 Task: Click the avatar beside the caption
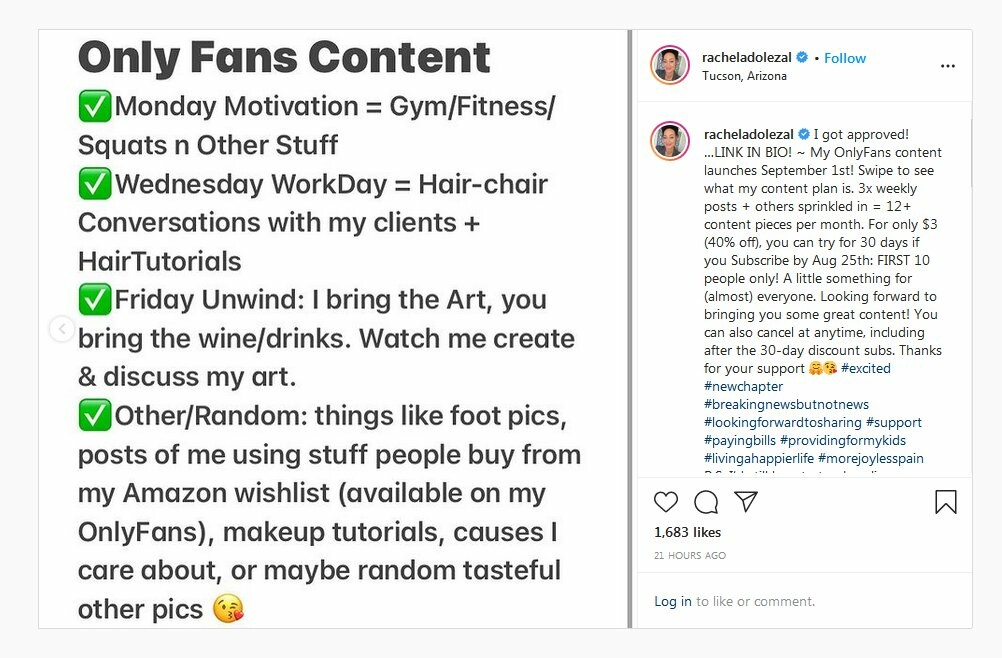coord(670,141)
